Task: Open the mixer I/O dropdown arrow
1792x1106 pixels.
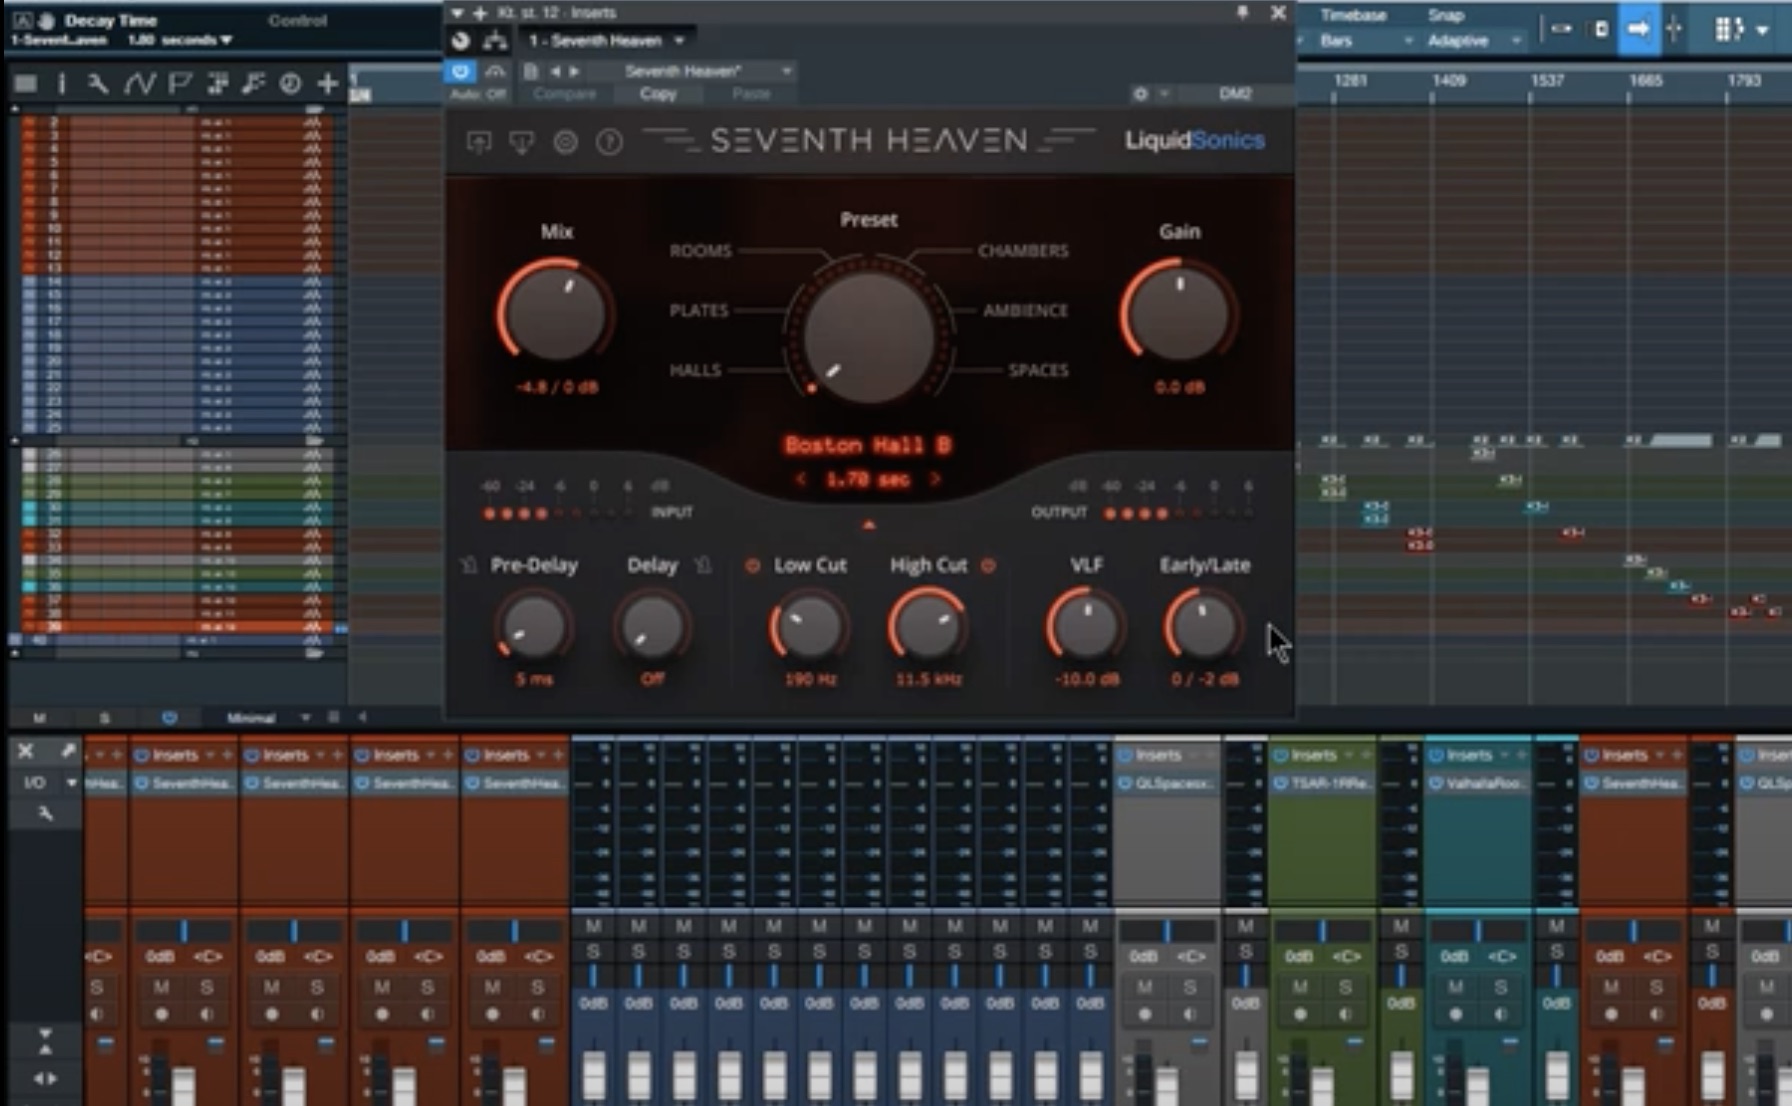Action: pos(72,782)
